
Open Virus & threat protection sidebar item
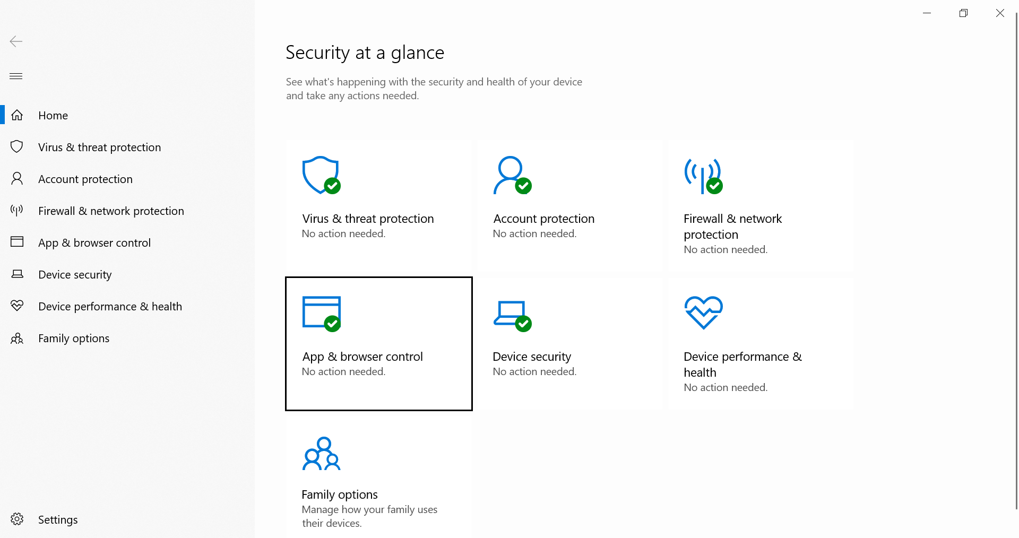pos(99,147)
